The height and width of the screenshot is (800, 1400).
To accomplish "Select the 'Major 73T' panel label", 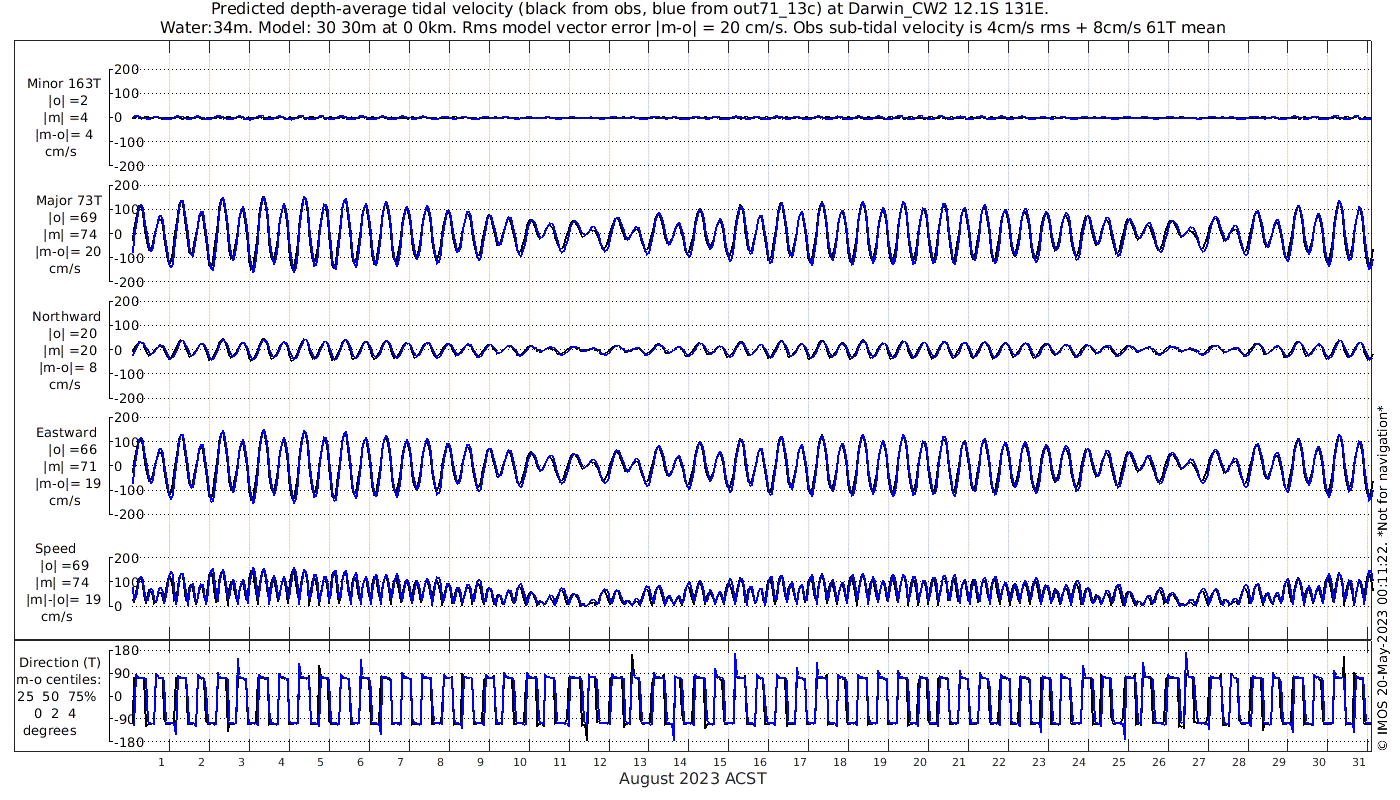I will (68, 201).
